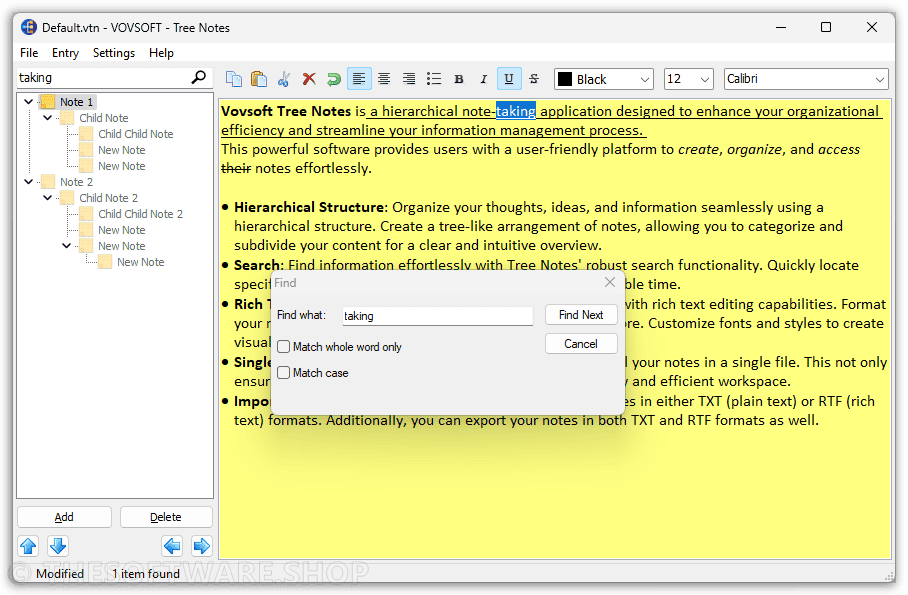Screen dimensions: 908x595
Task: Select Note 2 in the tree
Action: [76, 182]
